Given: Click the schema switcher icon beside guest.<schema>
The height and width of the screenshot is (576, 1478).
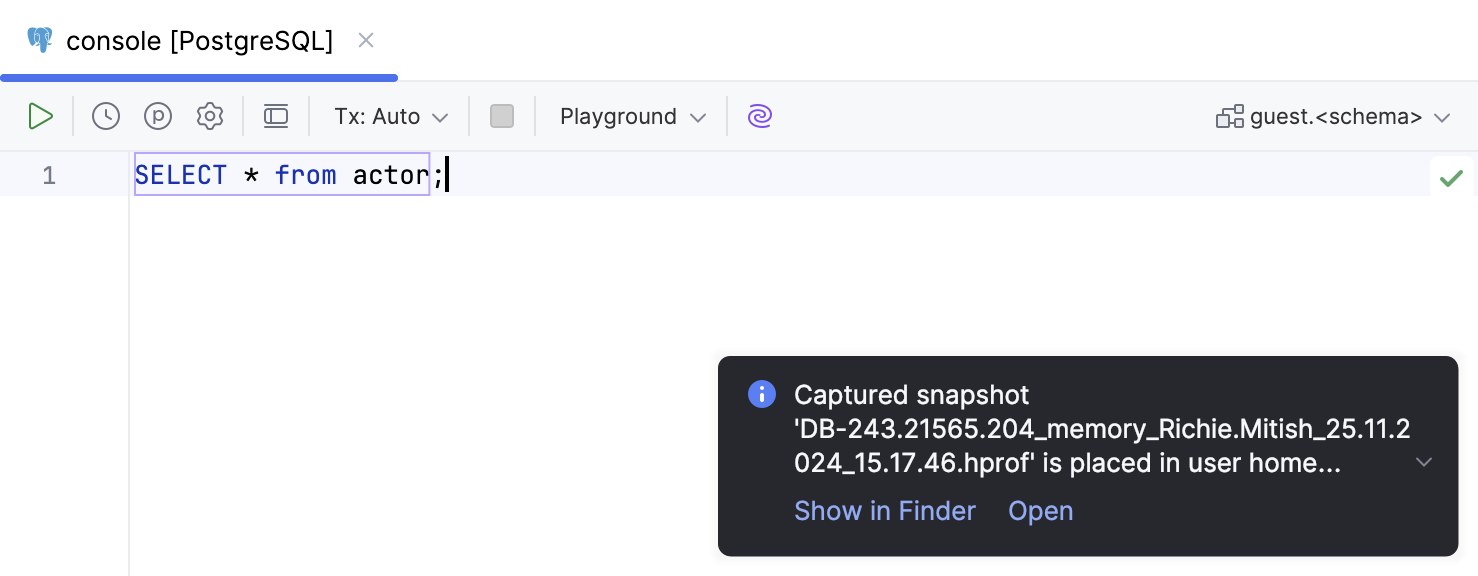Looking at the screenshot, I should 1230,116.
